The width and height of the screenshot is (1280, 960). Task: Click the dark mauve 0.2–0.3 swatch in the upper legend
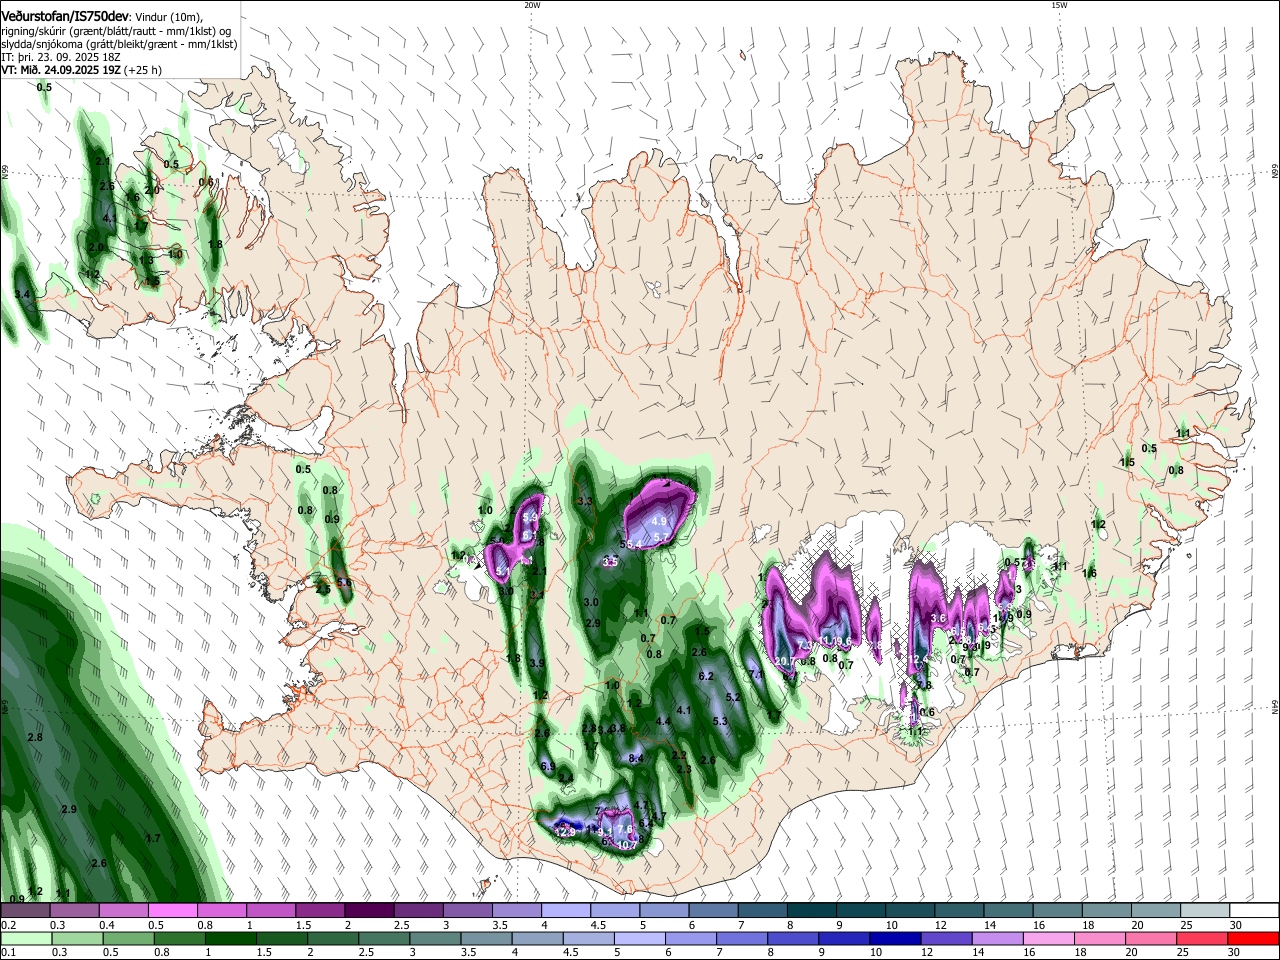[x=25, y=911]
